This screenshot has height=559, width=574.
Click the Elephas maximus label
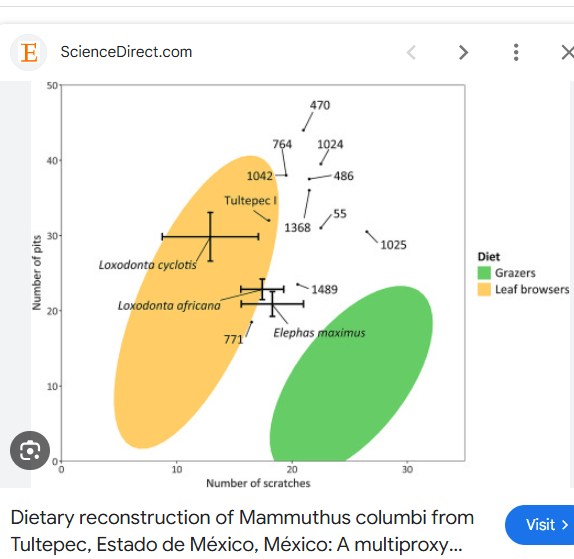[319, 333]
